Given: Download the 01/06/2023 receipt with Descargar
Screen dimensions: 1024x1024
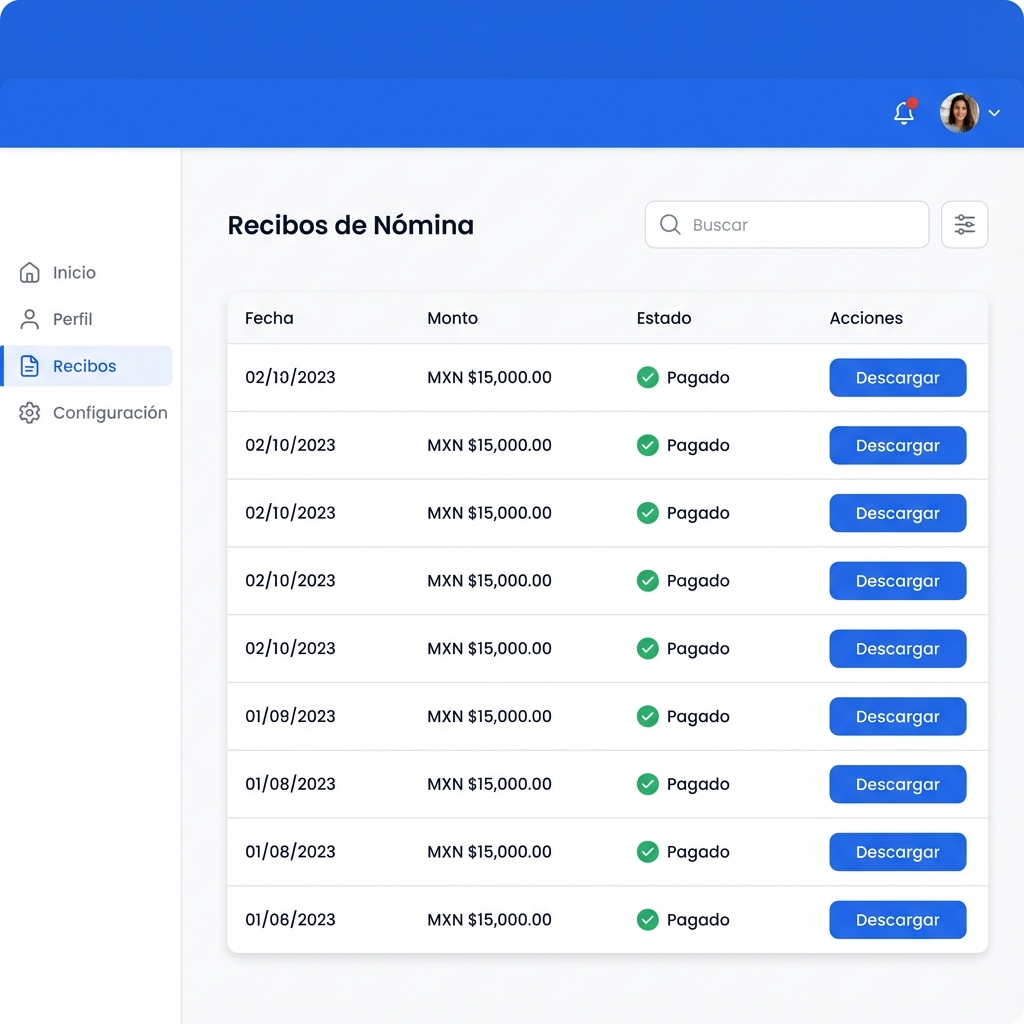Looking at the screenshot, I should pyautogui.click(x=897, y=920).
